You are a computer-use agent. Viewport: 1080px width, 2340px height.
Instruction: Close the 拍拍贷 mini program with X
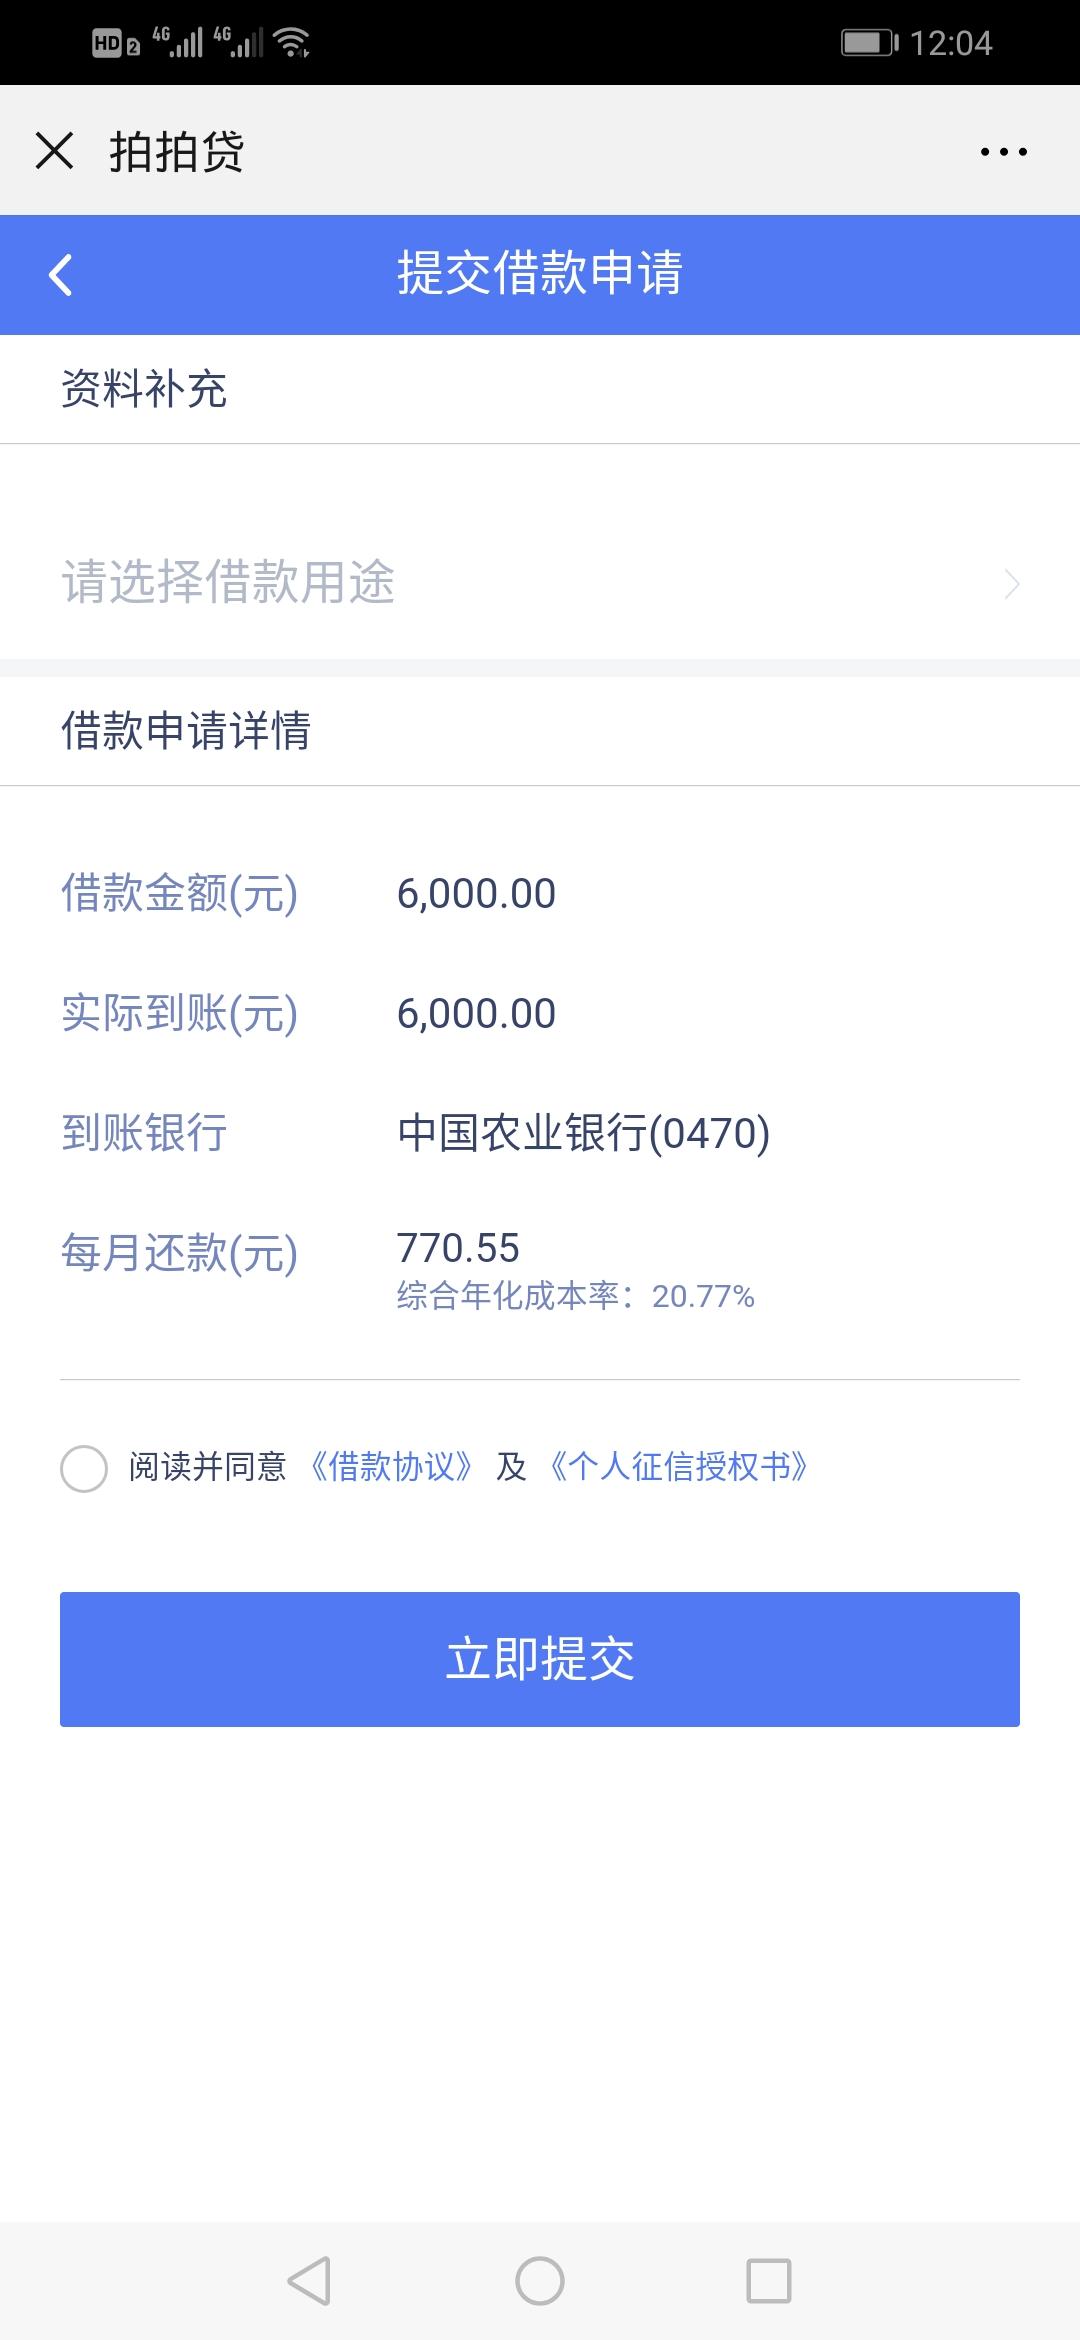point(54,151)
